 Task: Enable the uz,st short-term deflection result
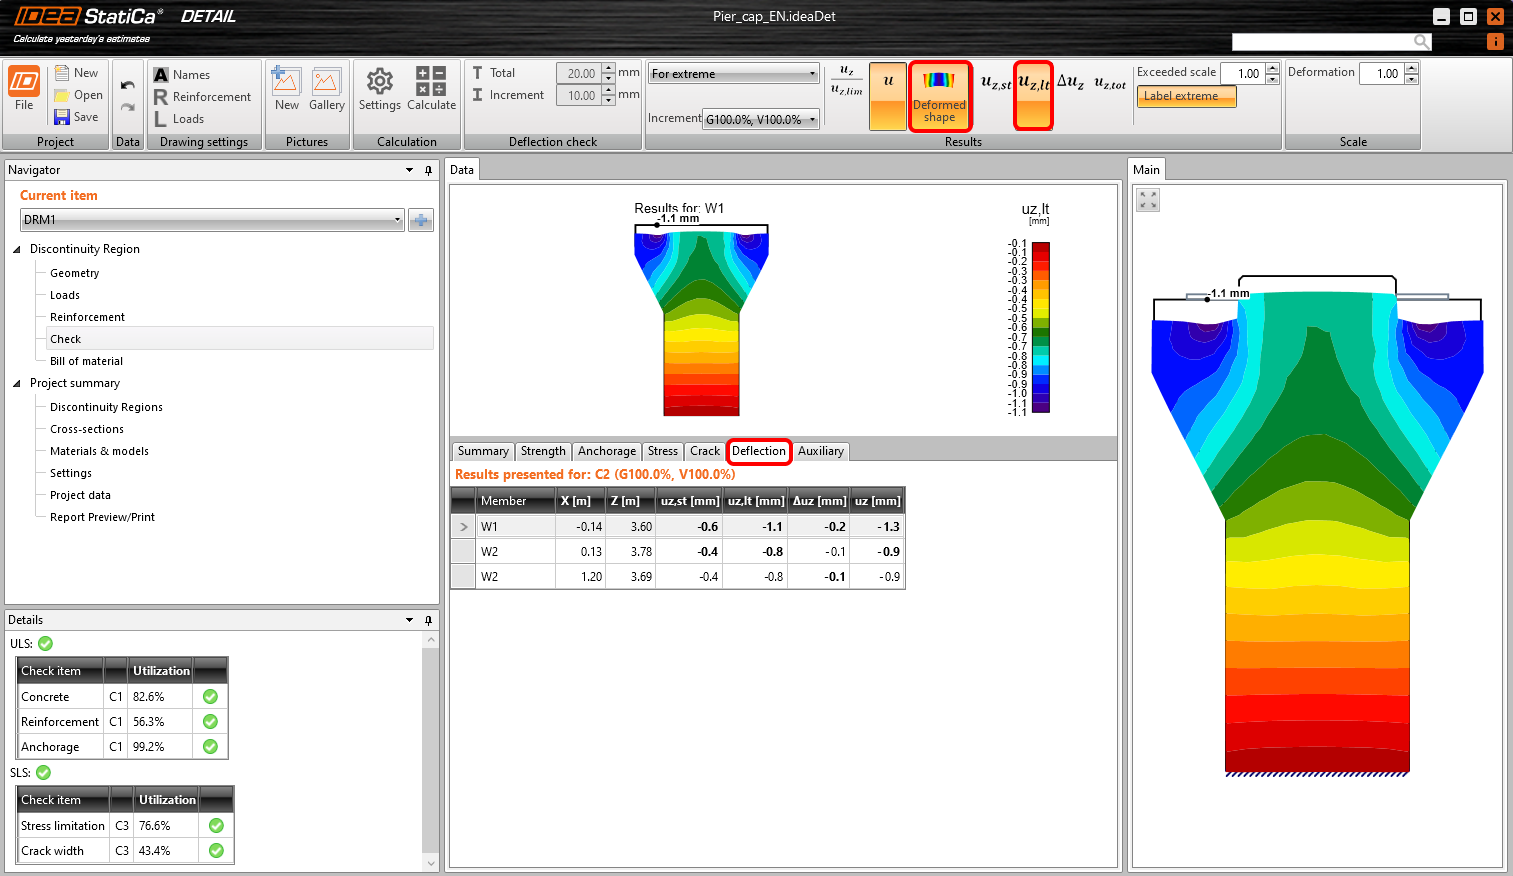pyautogui.click(x=995, y=84)
